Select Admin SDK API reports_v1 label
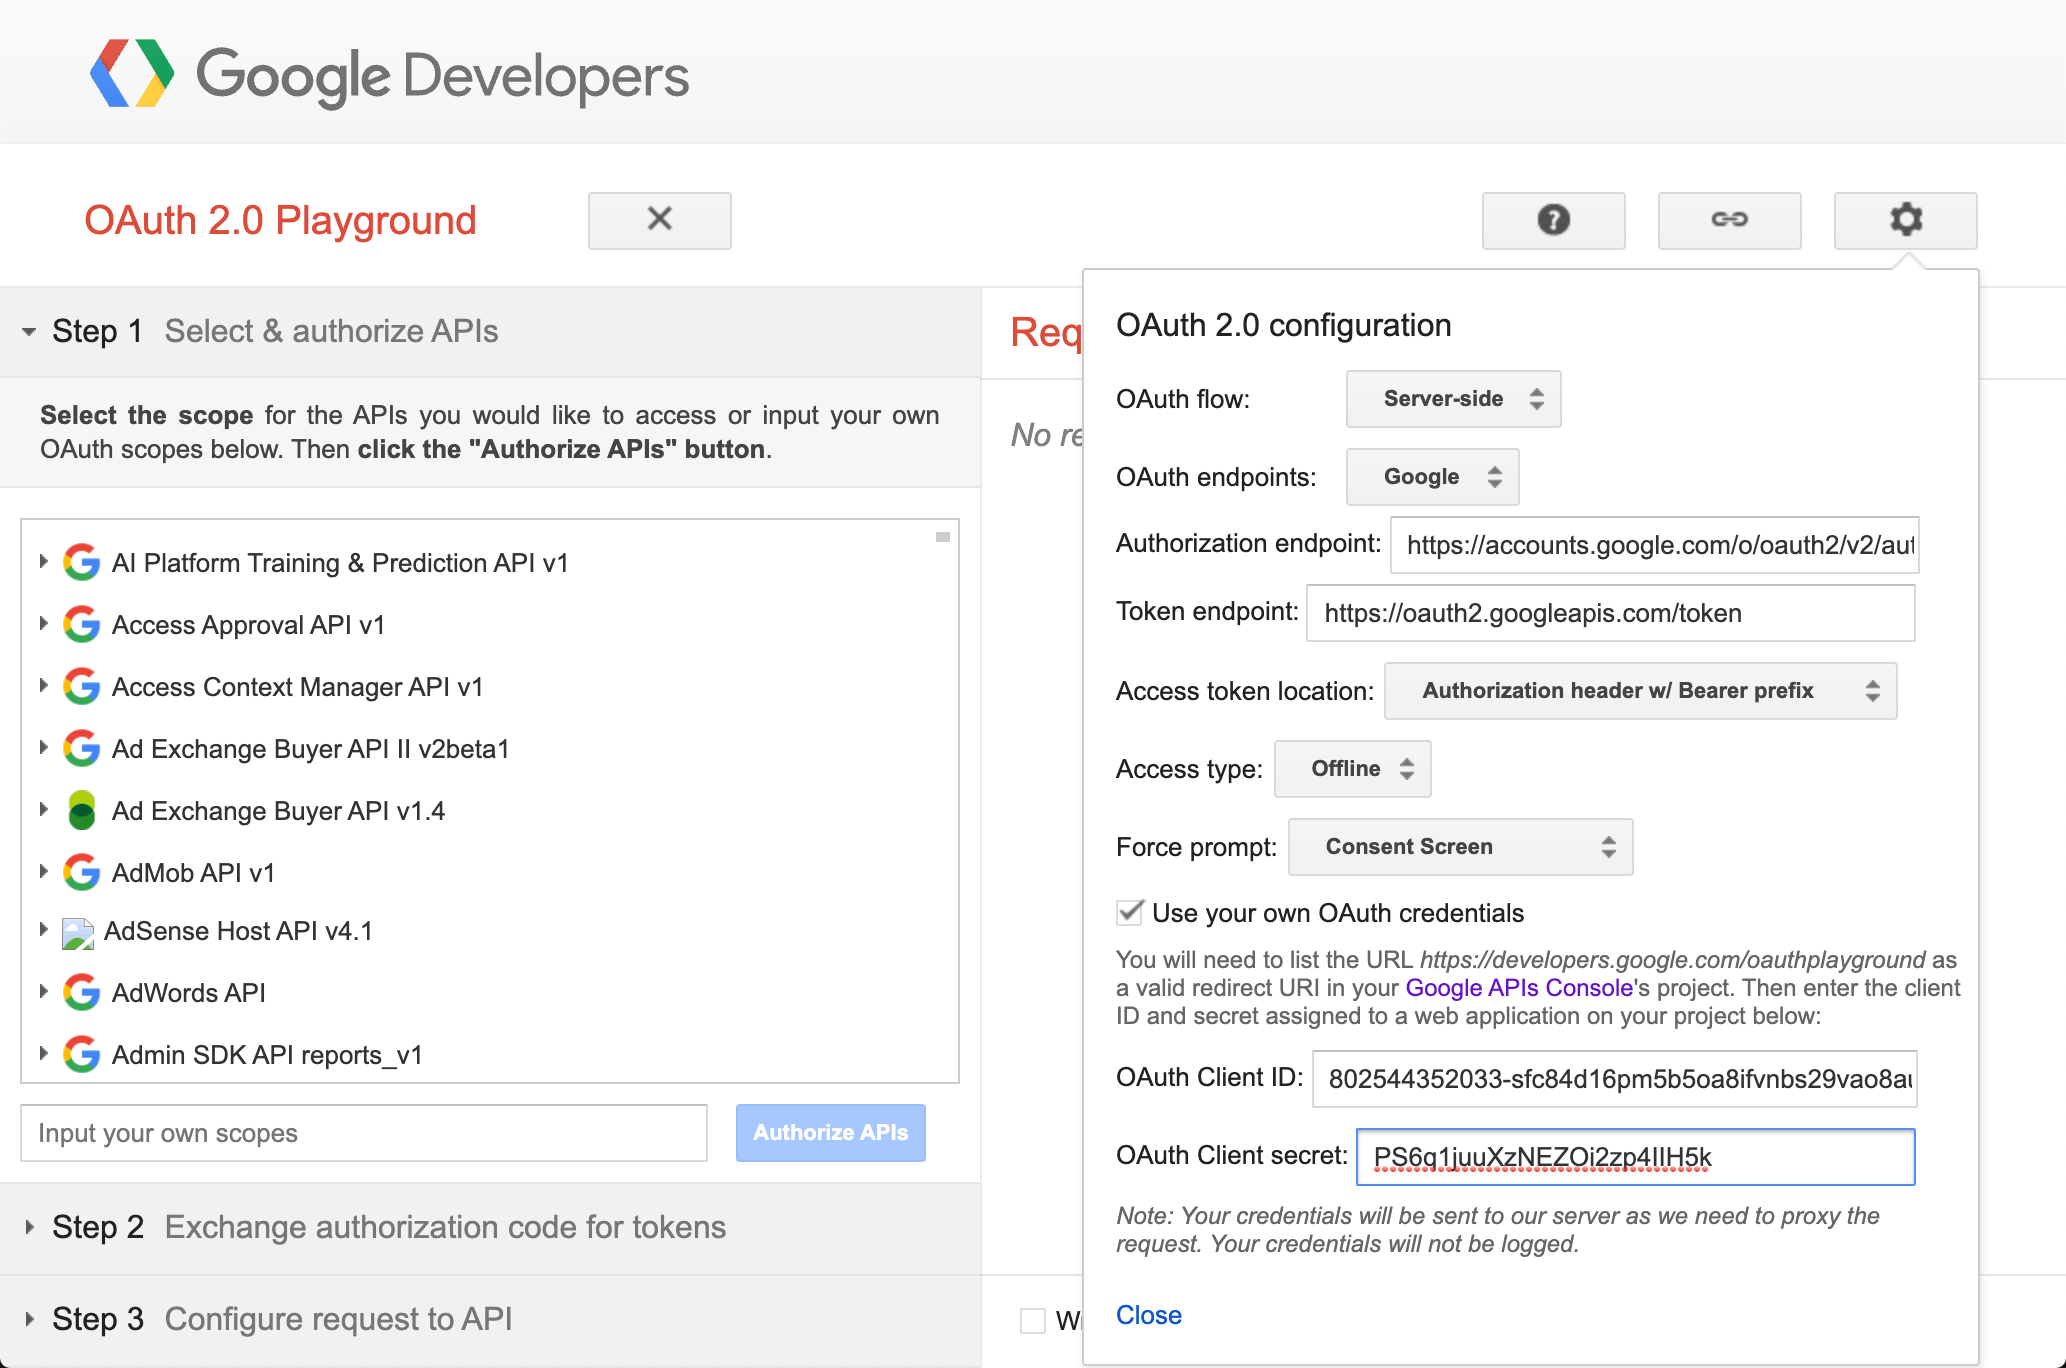Viewport: 2066px width, 1368px height. point(267,1055)
